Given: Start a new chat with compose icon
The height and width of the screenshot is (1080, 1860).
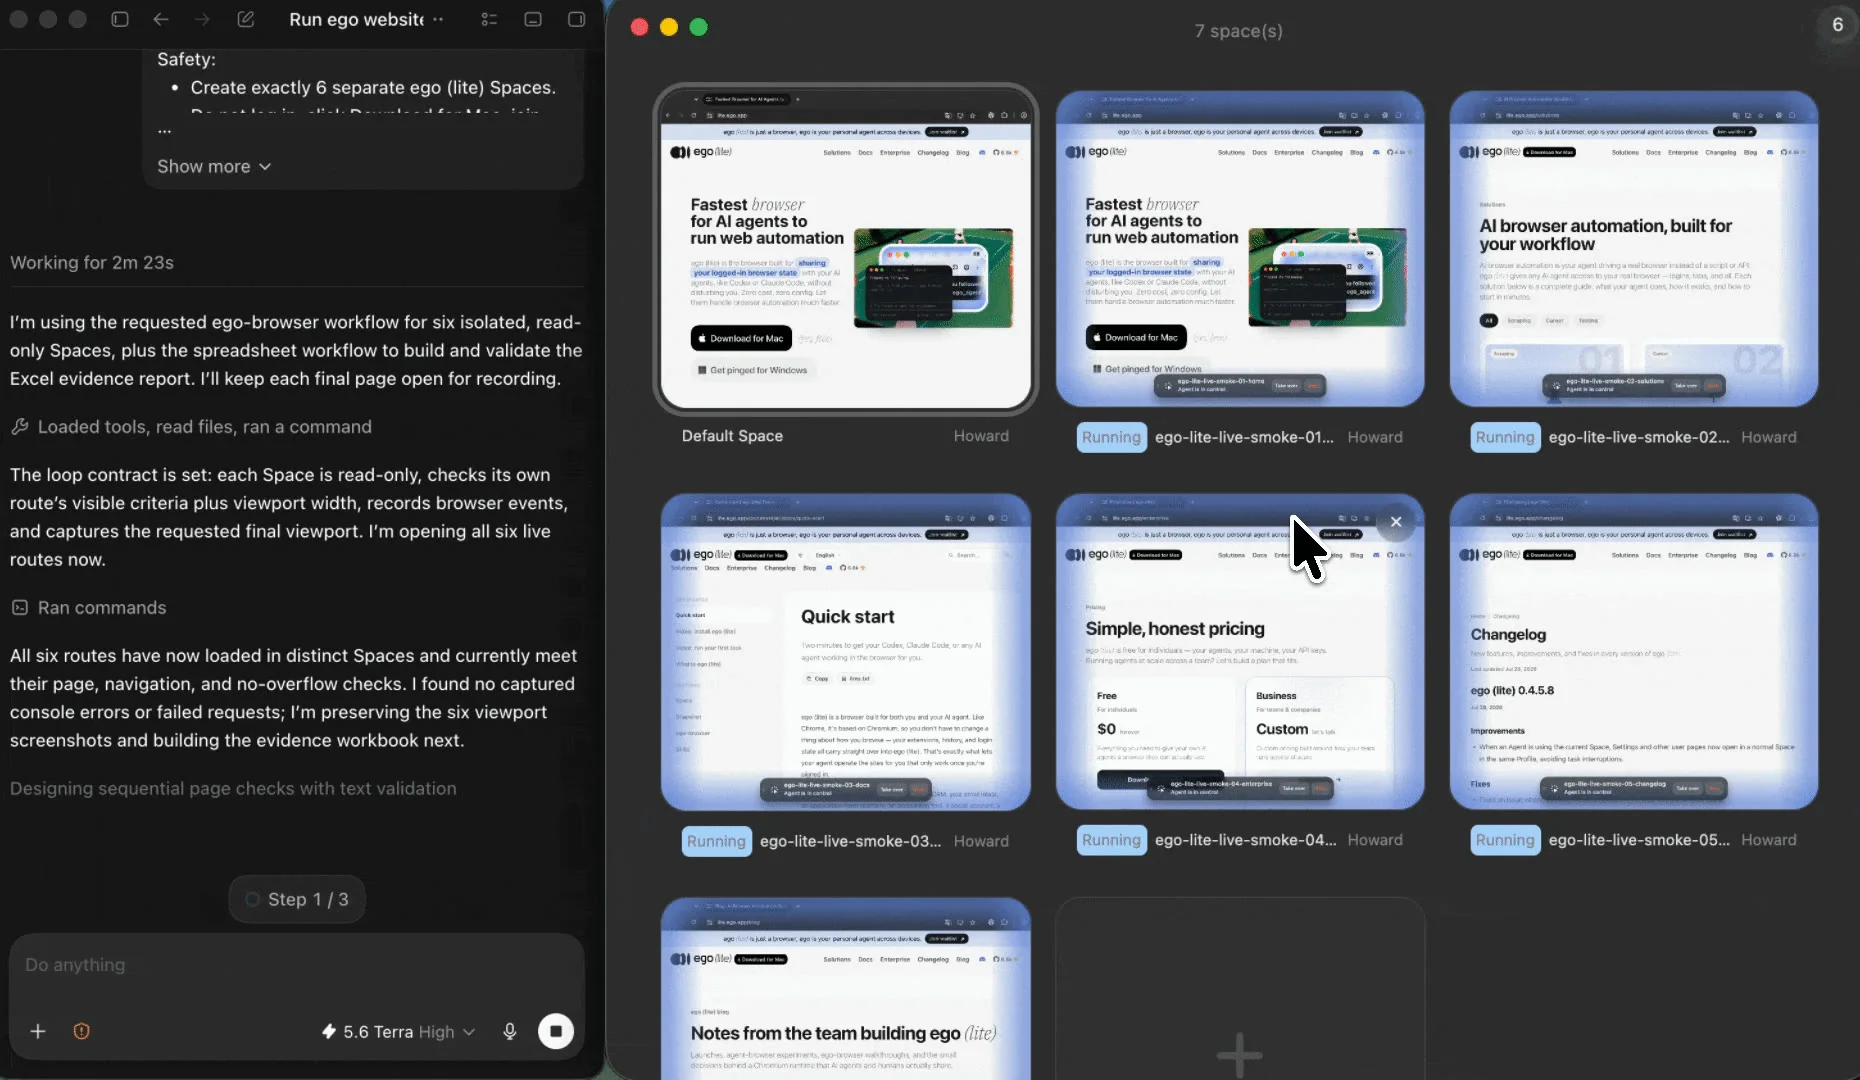Looking at the screenshot, I should click(x=245, y=19).
